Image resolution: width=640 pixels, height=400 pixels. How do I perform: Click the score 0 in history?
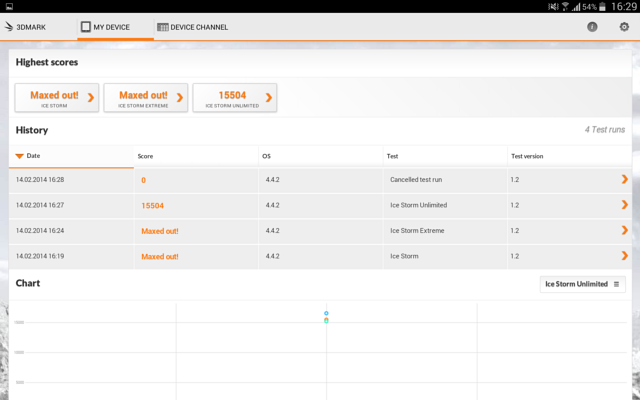pos(143,180)
